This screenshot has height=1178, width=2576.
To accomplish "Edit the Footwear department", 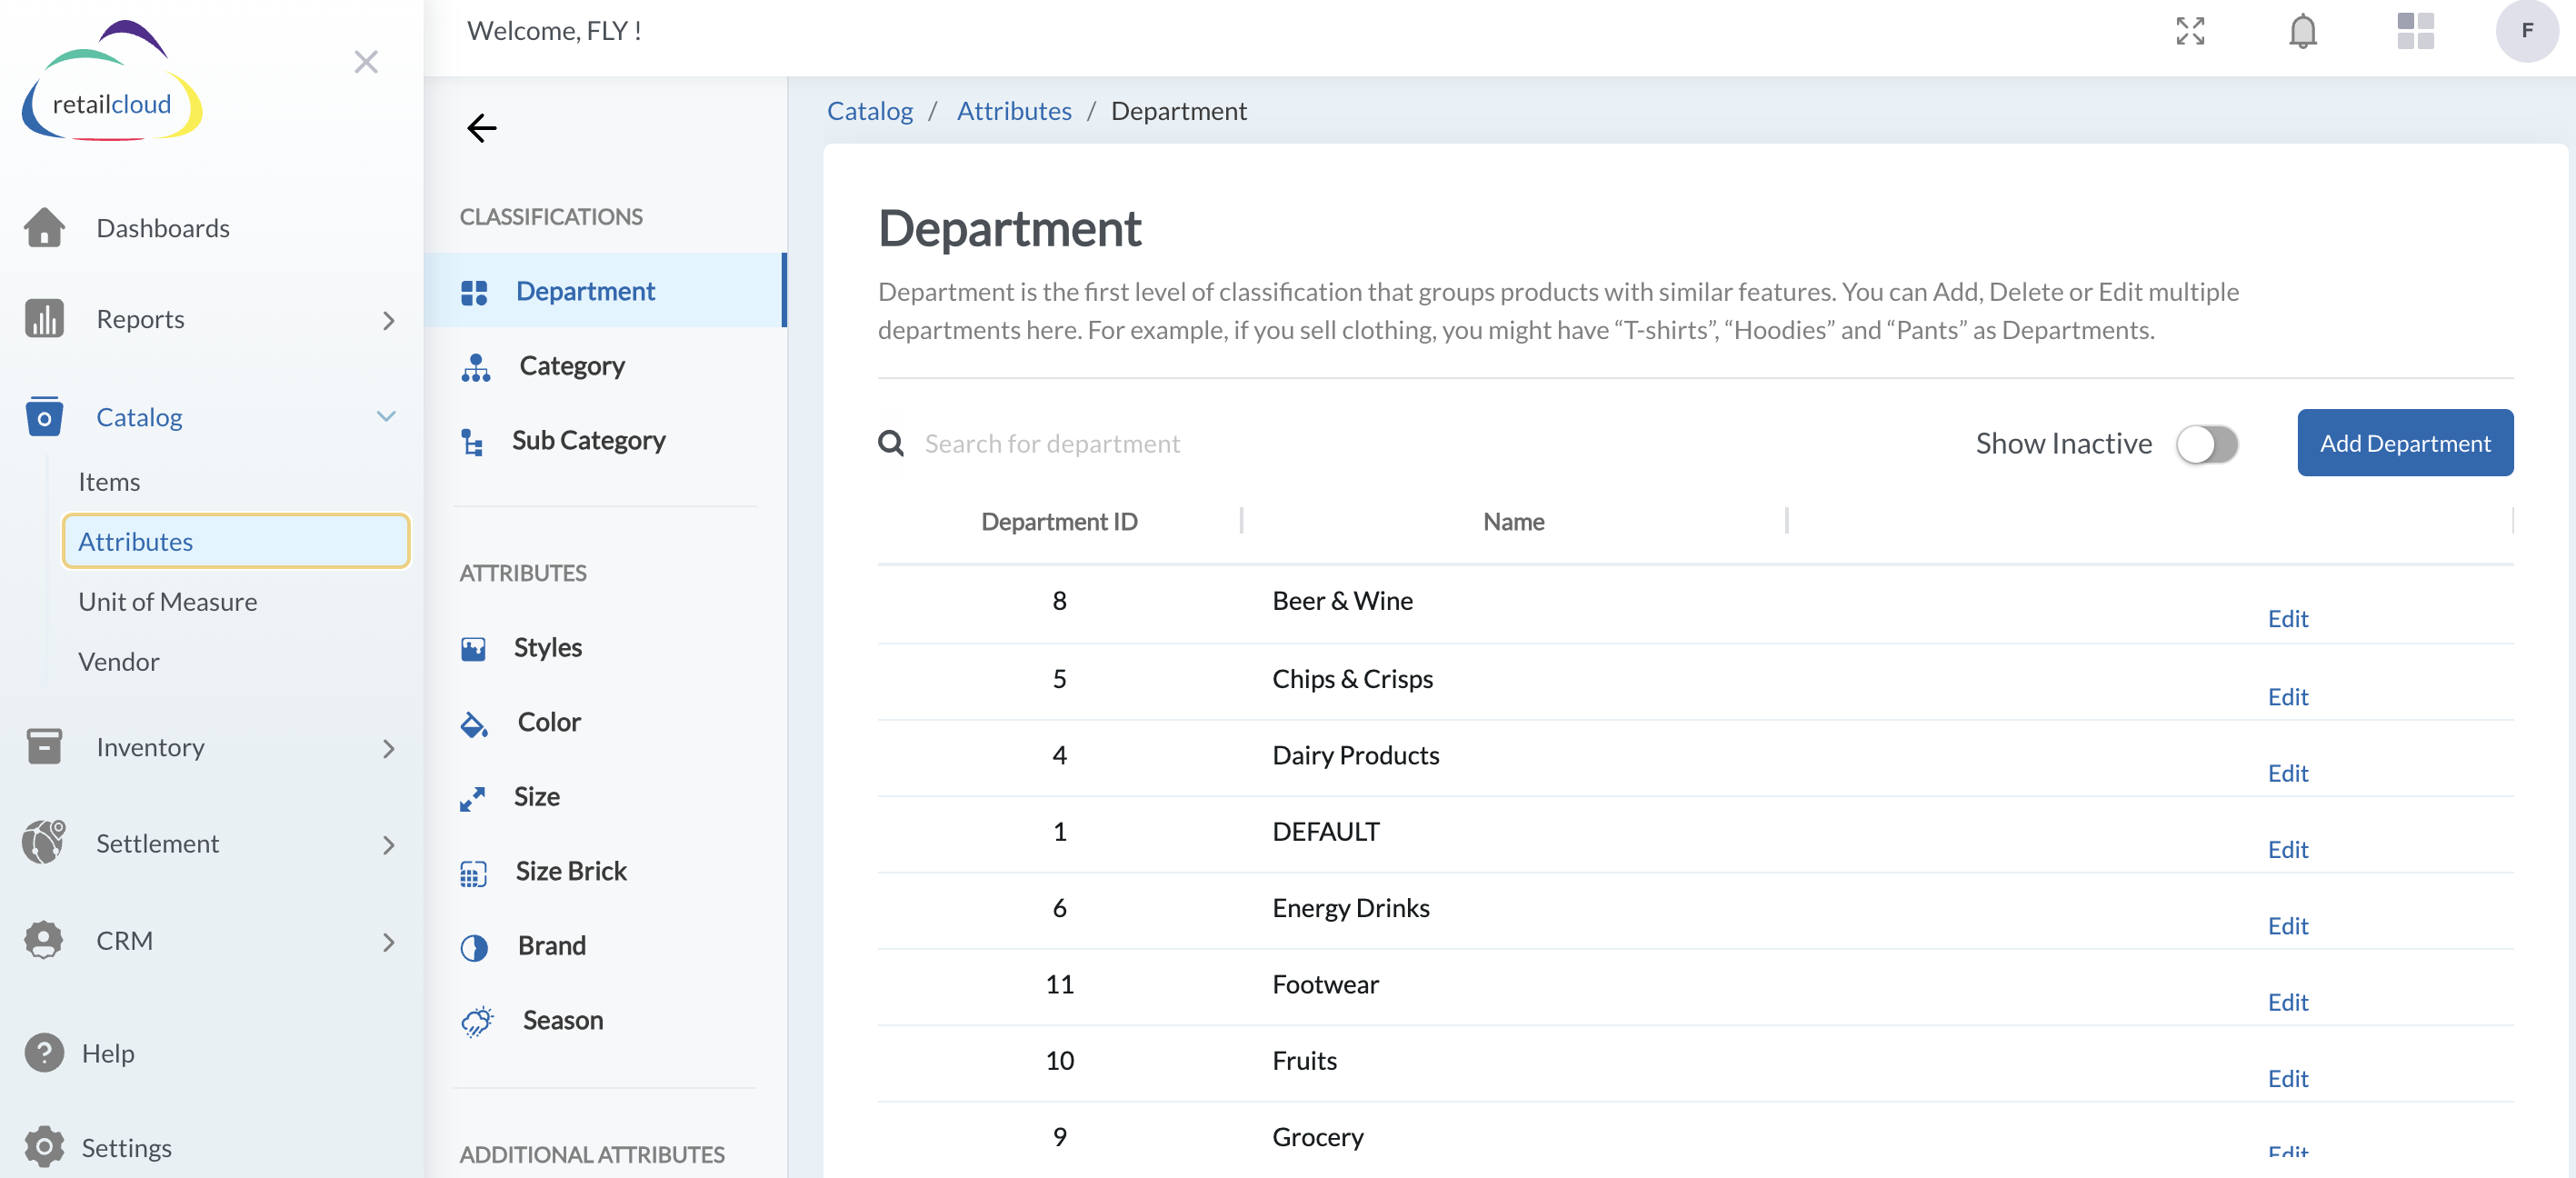I will pos(2287,1001).
